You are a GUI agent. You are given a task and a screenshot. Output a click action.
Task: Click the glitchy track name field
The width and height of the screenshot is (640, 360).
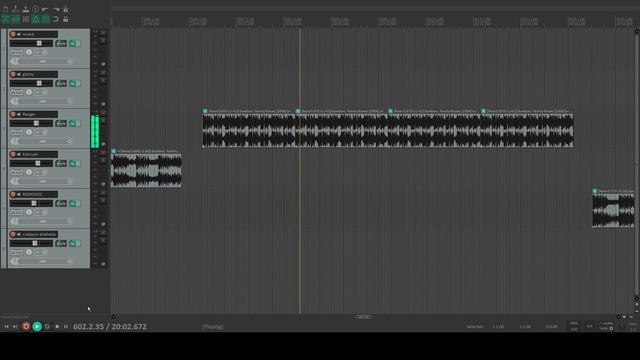(x=40, y=74)
